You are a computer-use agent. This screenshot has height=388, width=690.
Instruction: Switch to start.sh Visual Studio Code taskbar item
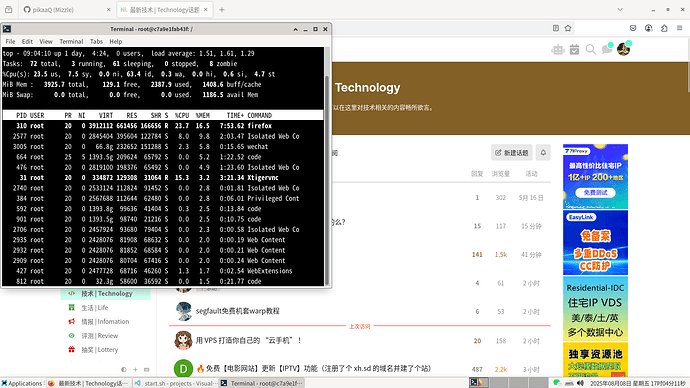coord(175,383)
